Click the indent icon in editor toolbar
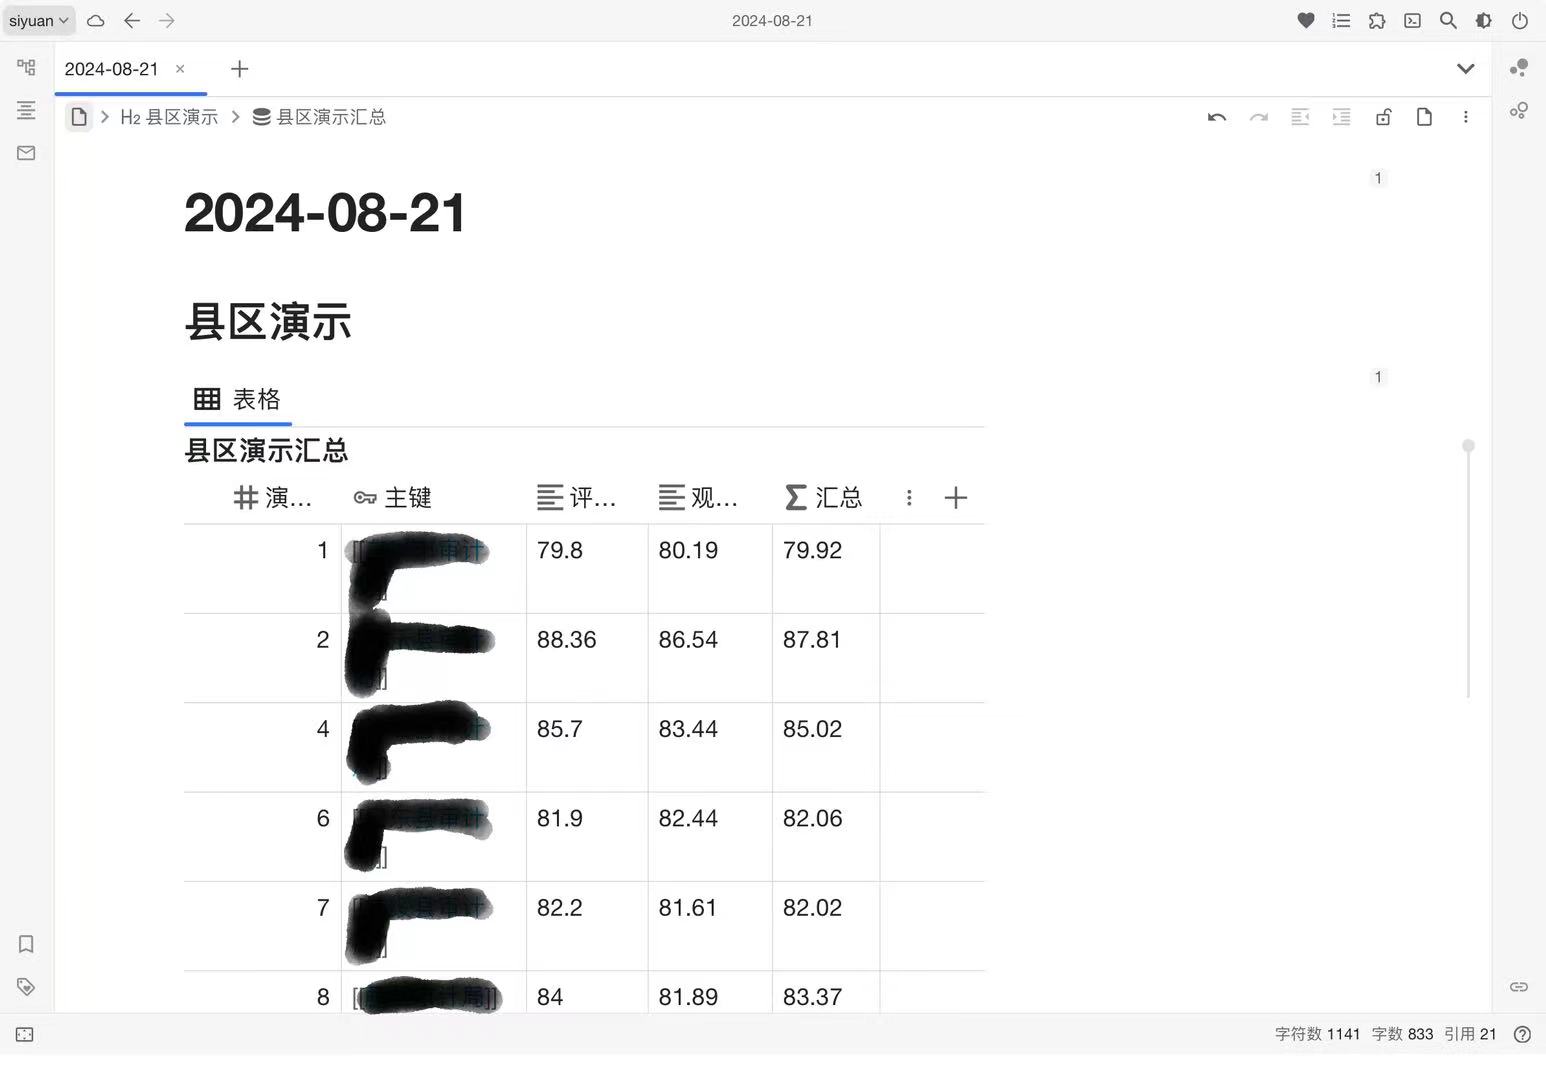 pyautogui.click(x=1341, y=117)
